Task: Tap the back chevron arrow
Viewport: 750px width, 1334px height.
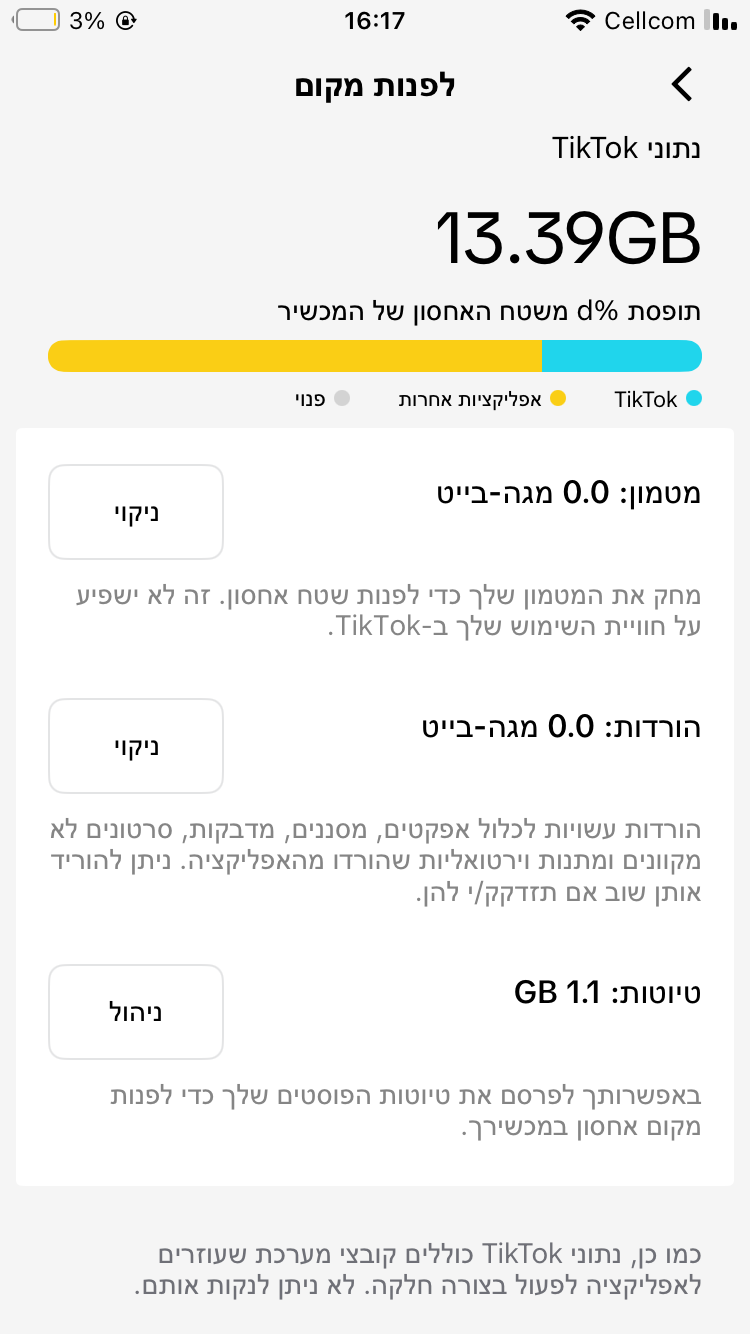Action: click(x=682, y=85)
